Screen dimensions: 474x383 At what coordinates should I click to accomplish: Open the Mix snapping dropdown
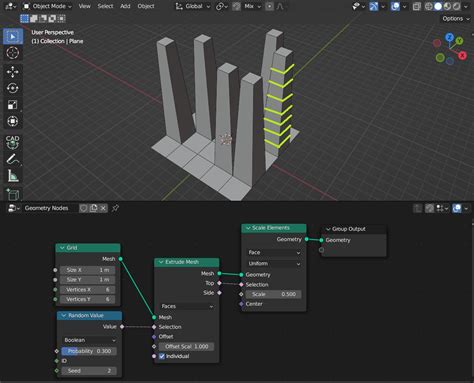253,6
